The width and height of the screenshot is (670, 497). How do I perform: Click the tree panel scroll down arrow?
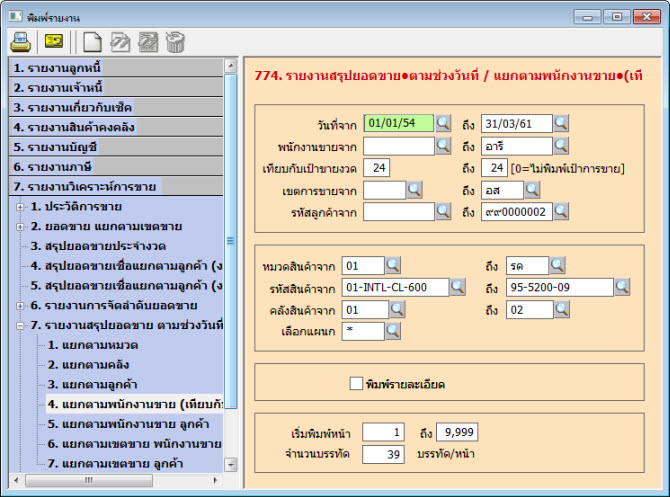click(231, 464)
